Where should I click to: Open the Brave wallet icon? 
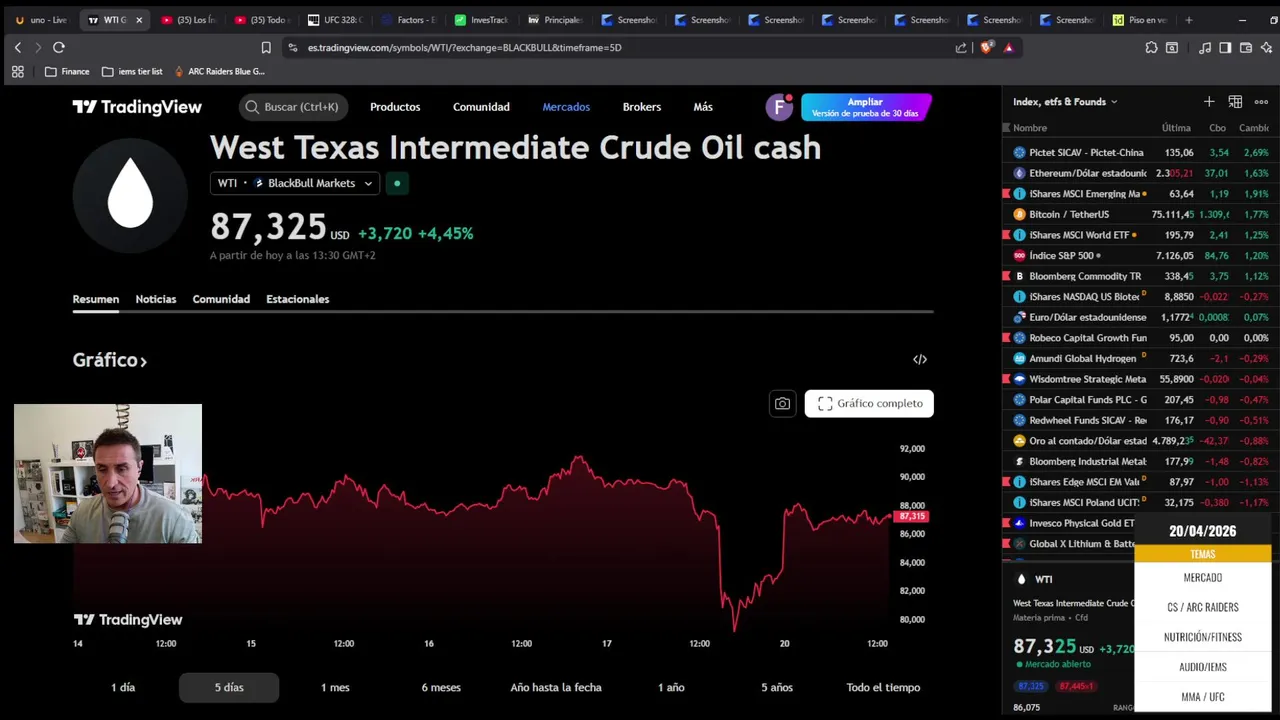pyautogui.click(x=1246, y=47)
